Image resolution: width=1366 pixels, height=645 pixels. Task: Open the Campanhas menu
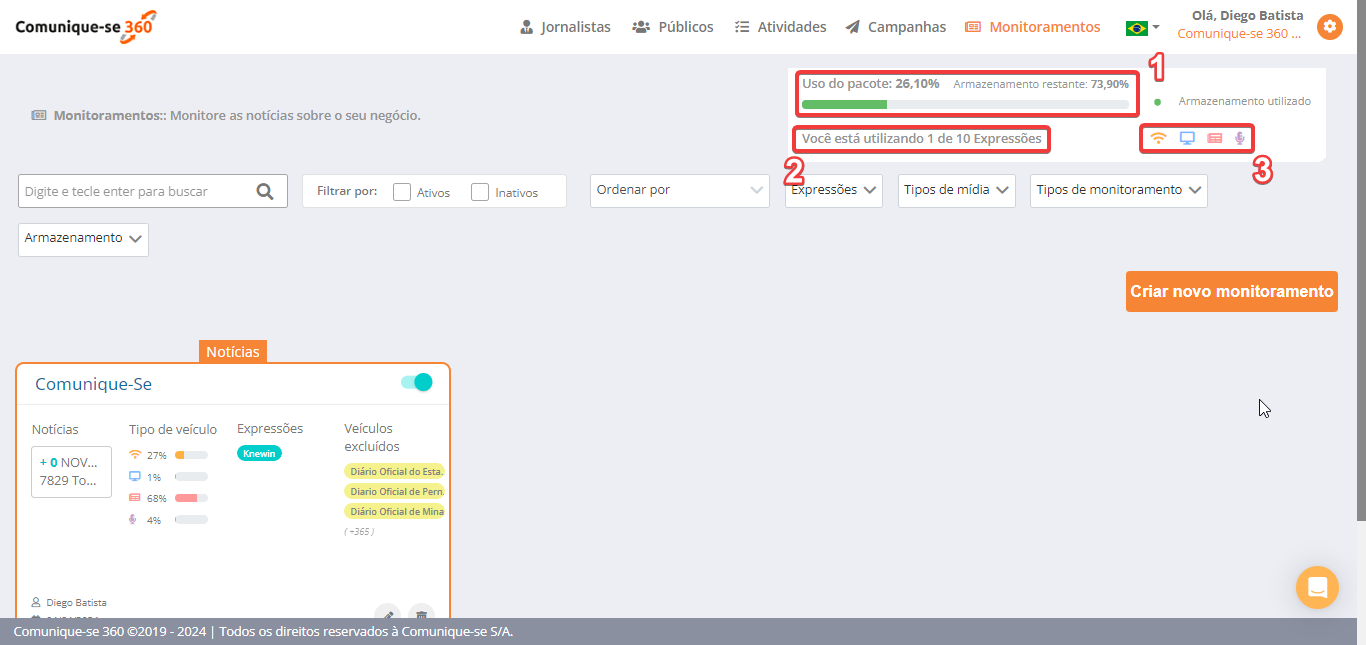point(895,27)
